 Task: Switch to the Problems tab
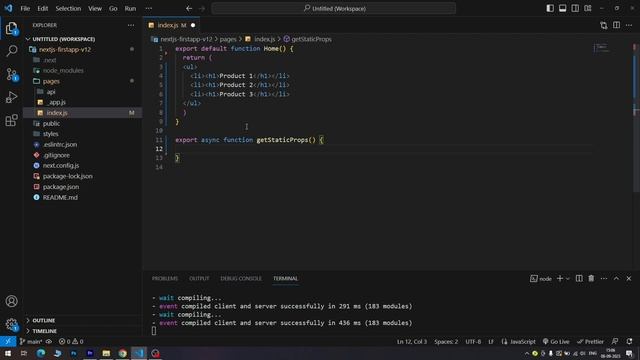(165, 278)
